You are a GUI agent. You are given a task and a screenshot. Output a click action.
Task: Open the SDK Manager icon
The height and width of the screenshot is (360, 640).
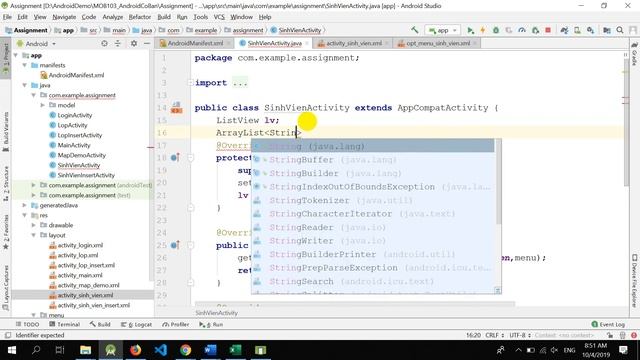(x=590, y=30)
